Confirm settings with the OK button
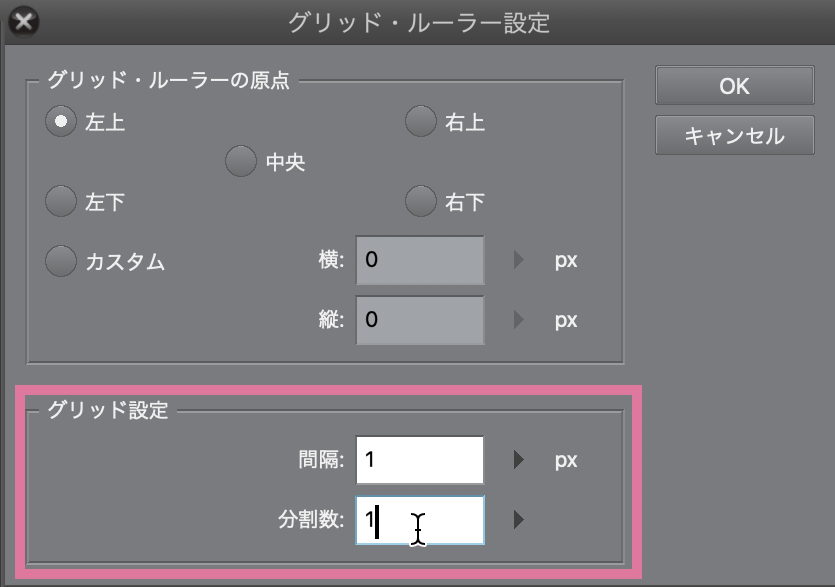The height and width of the screenshot is (587, 835). [734, 85]
